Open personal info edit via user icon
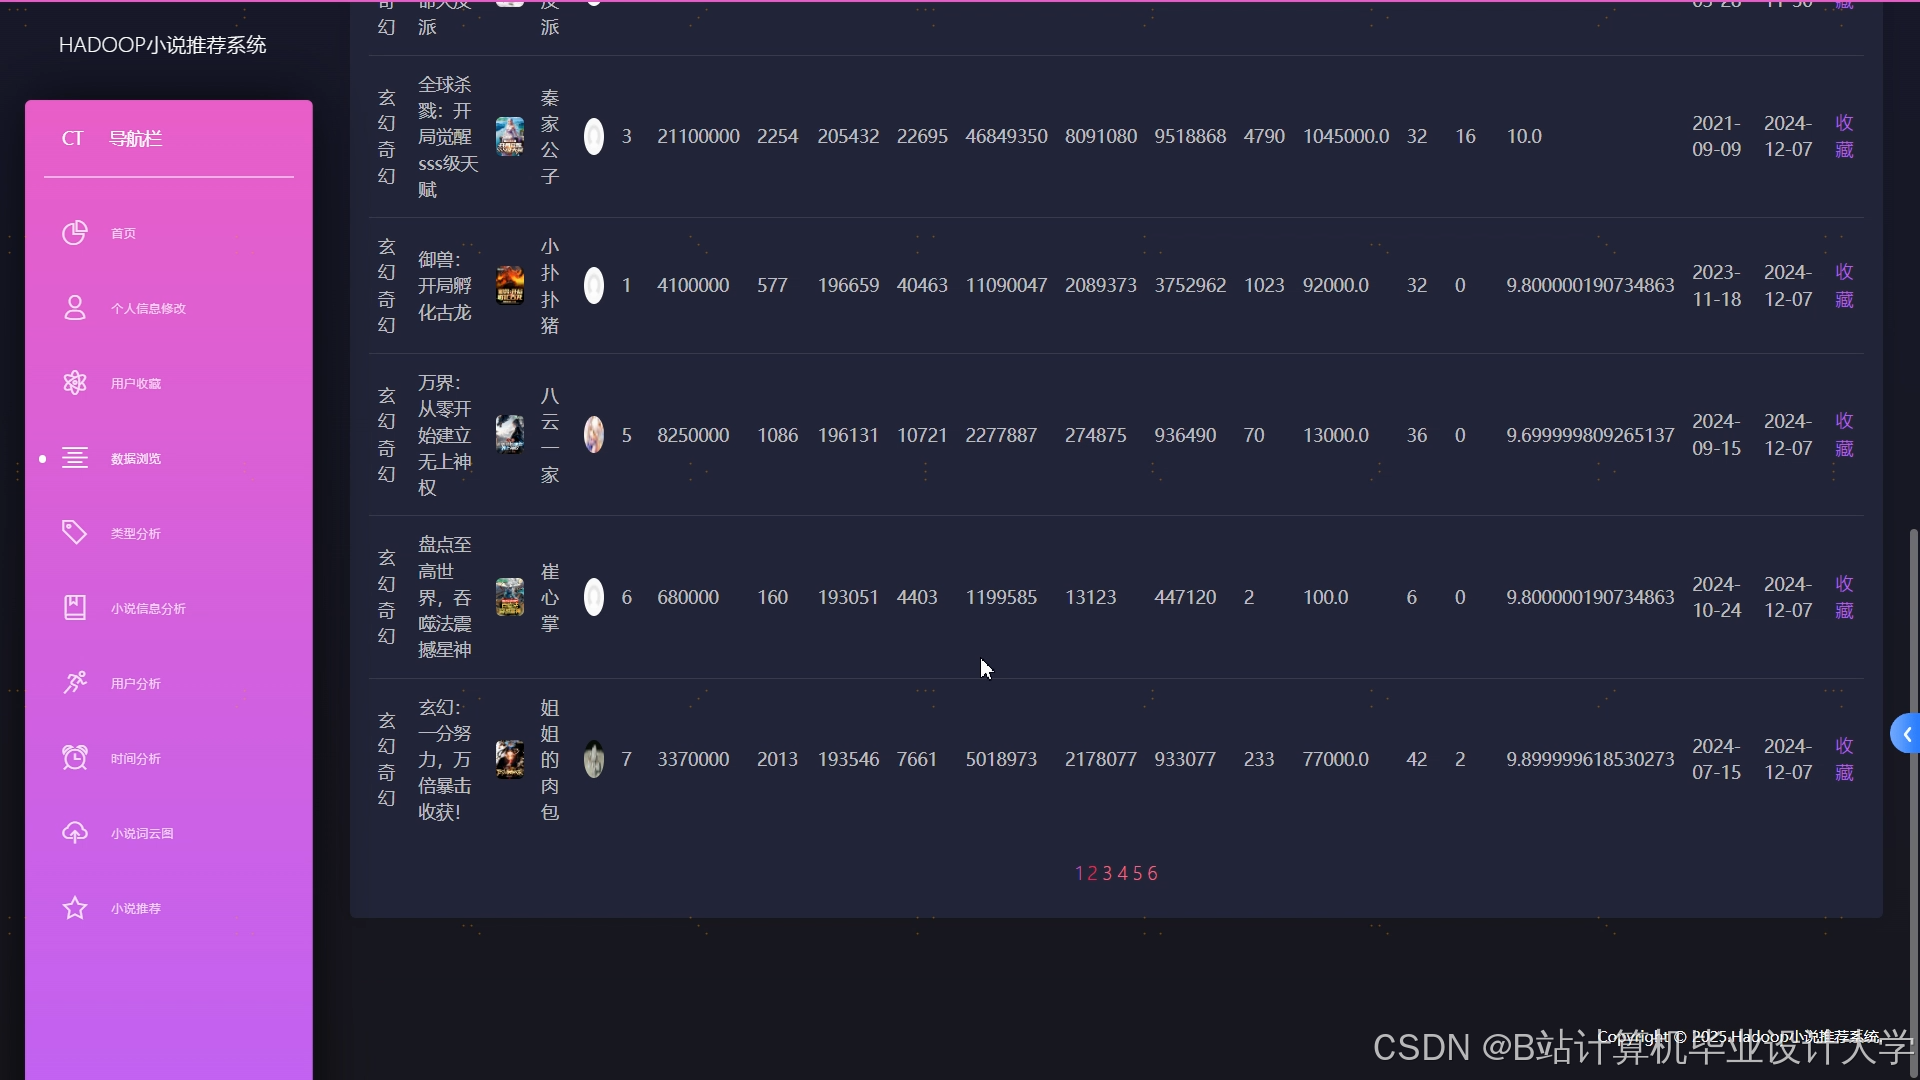 [x=75, y=308]
